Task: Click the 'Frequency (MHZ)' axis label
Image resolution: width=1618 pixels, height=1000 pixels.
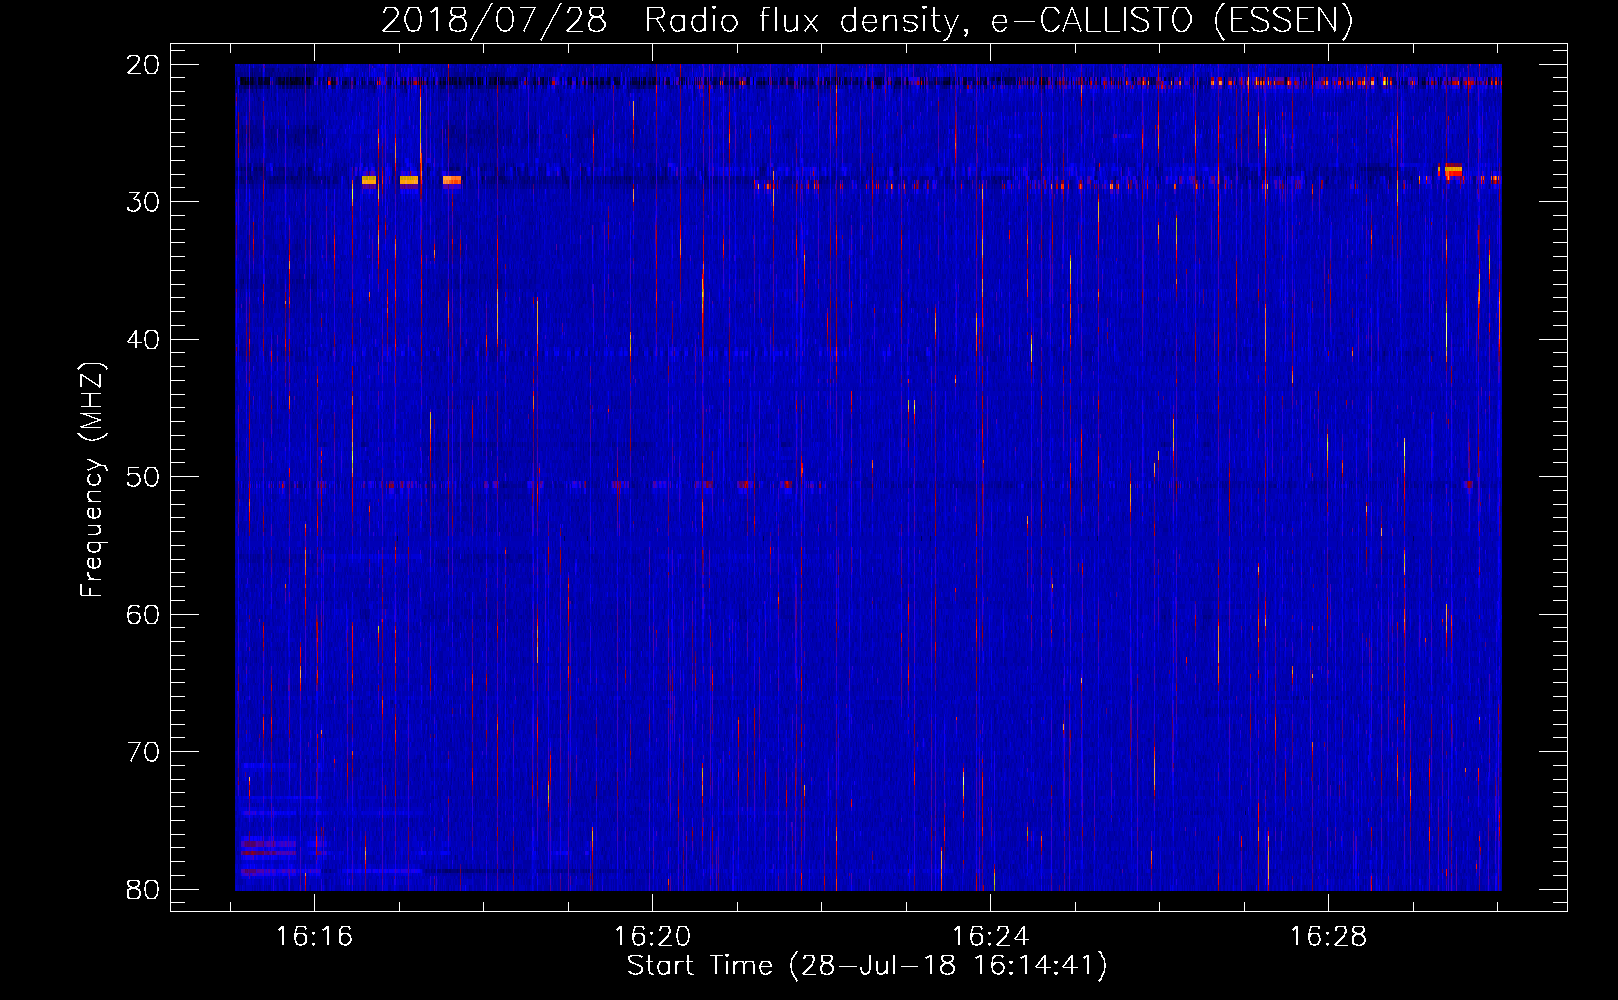Action: tap(92, 480)
